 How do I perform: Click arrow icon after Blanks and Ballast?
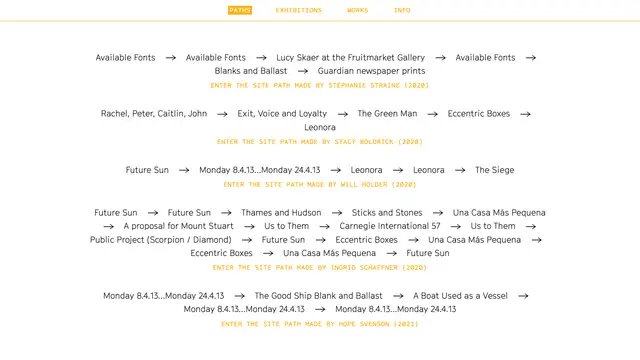(x=302, y=71)
